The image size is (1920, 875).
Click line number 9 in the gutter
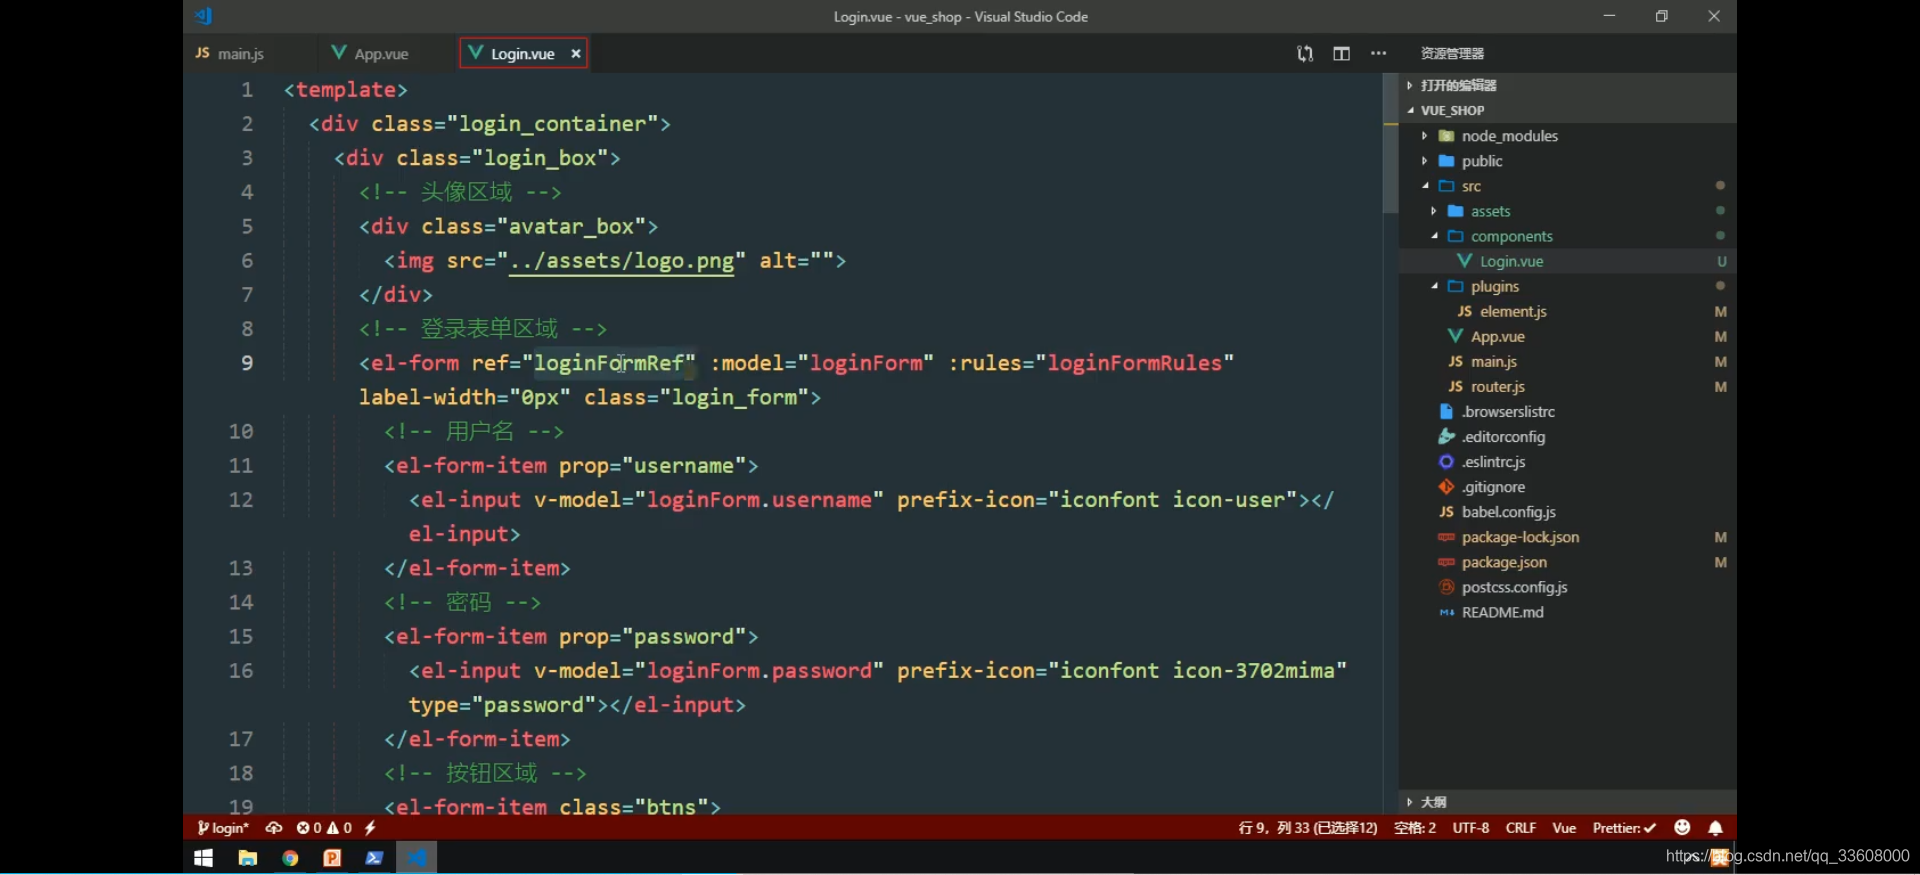pos(246,363)
